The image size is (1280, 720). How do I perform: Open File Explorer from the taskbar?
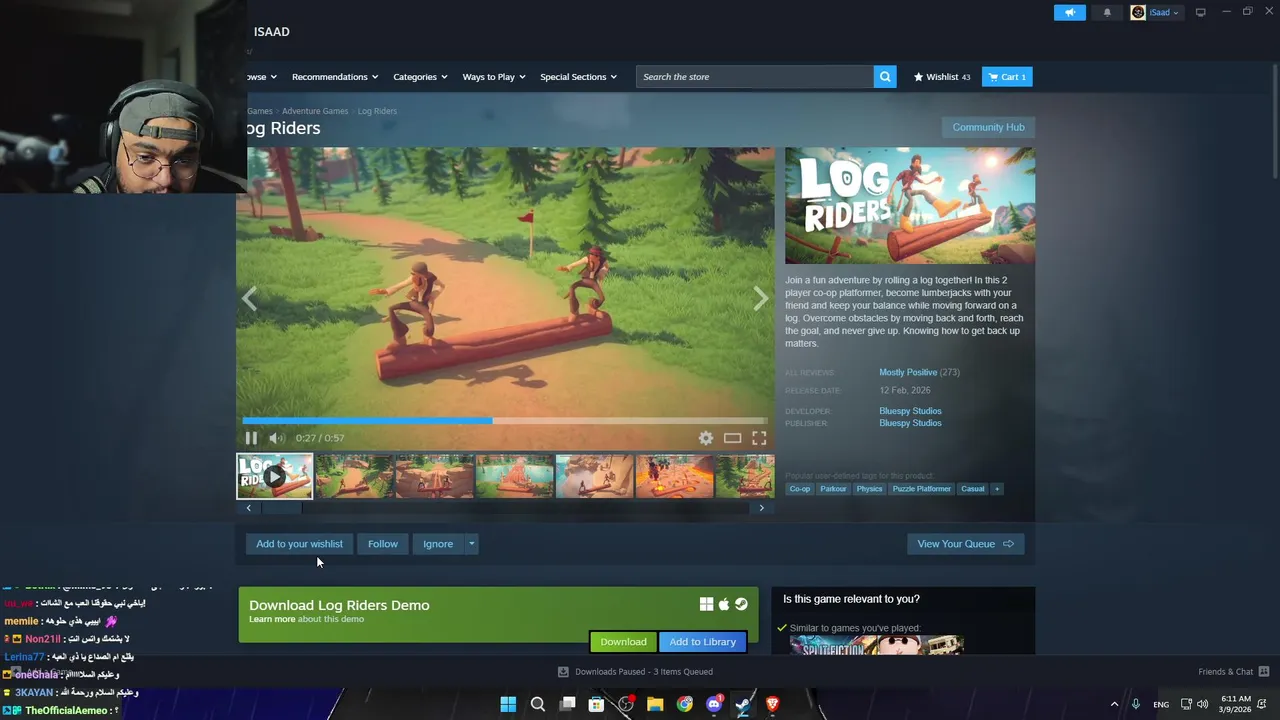point(655,704)
